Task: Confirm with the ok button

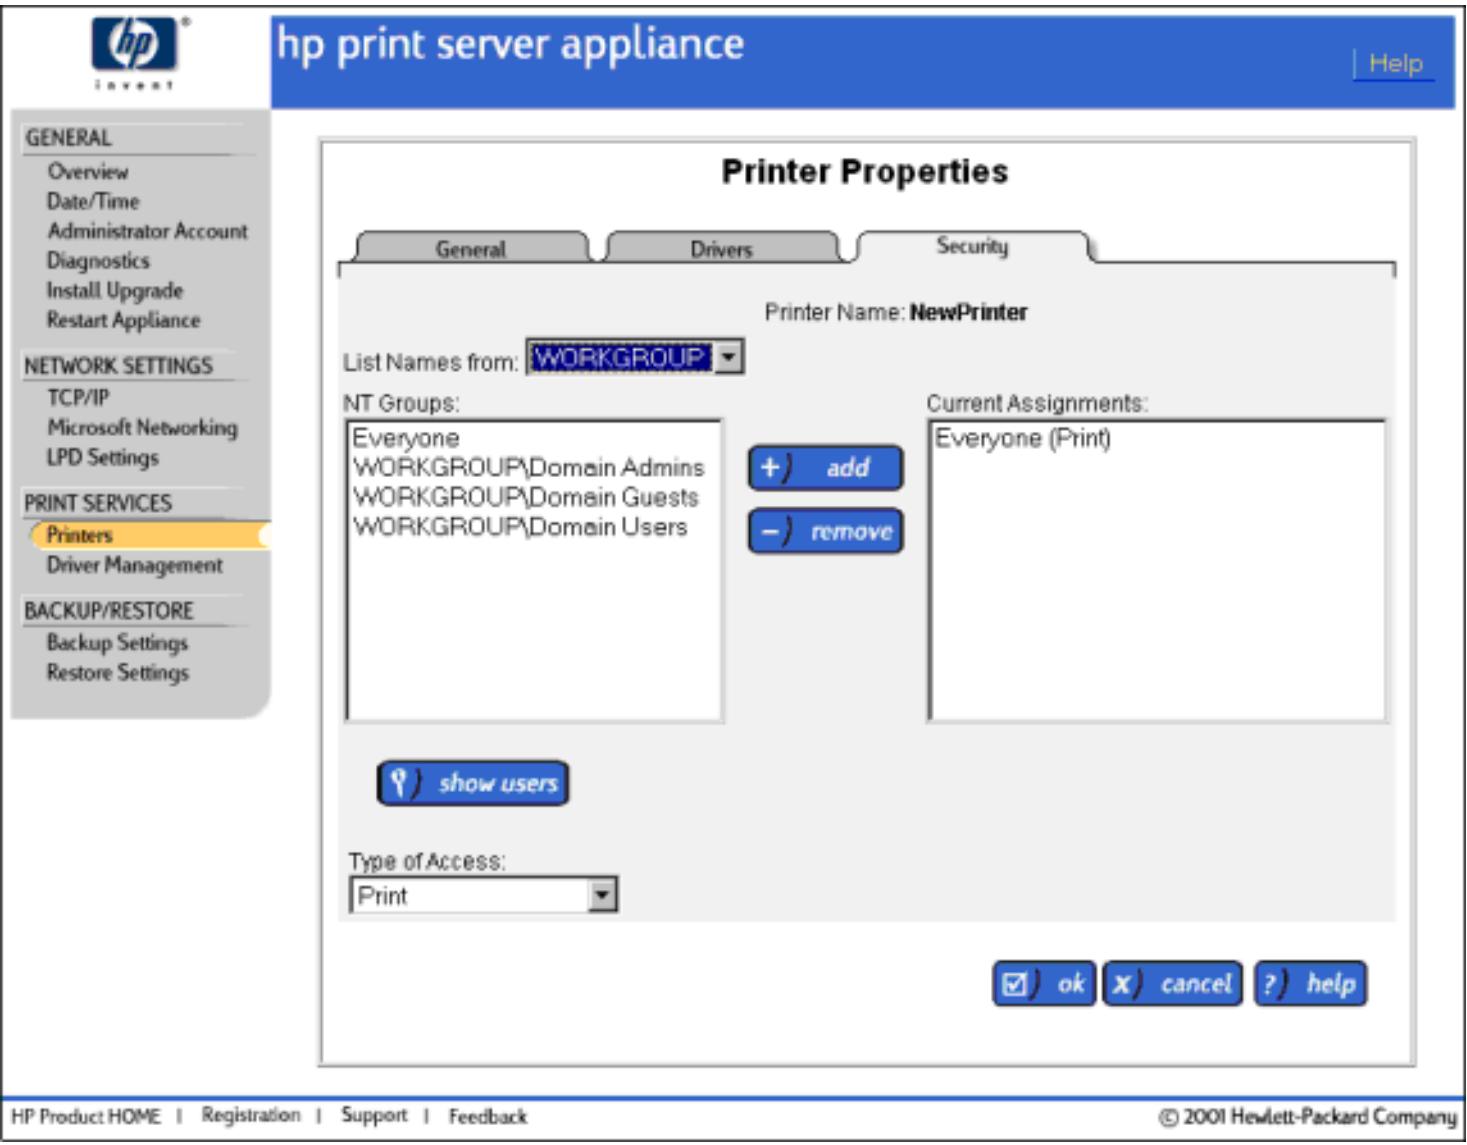Action: pyautogui.click(x=1044, y=985)
